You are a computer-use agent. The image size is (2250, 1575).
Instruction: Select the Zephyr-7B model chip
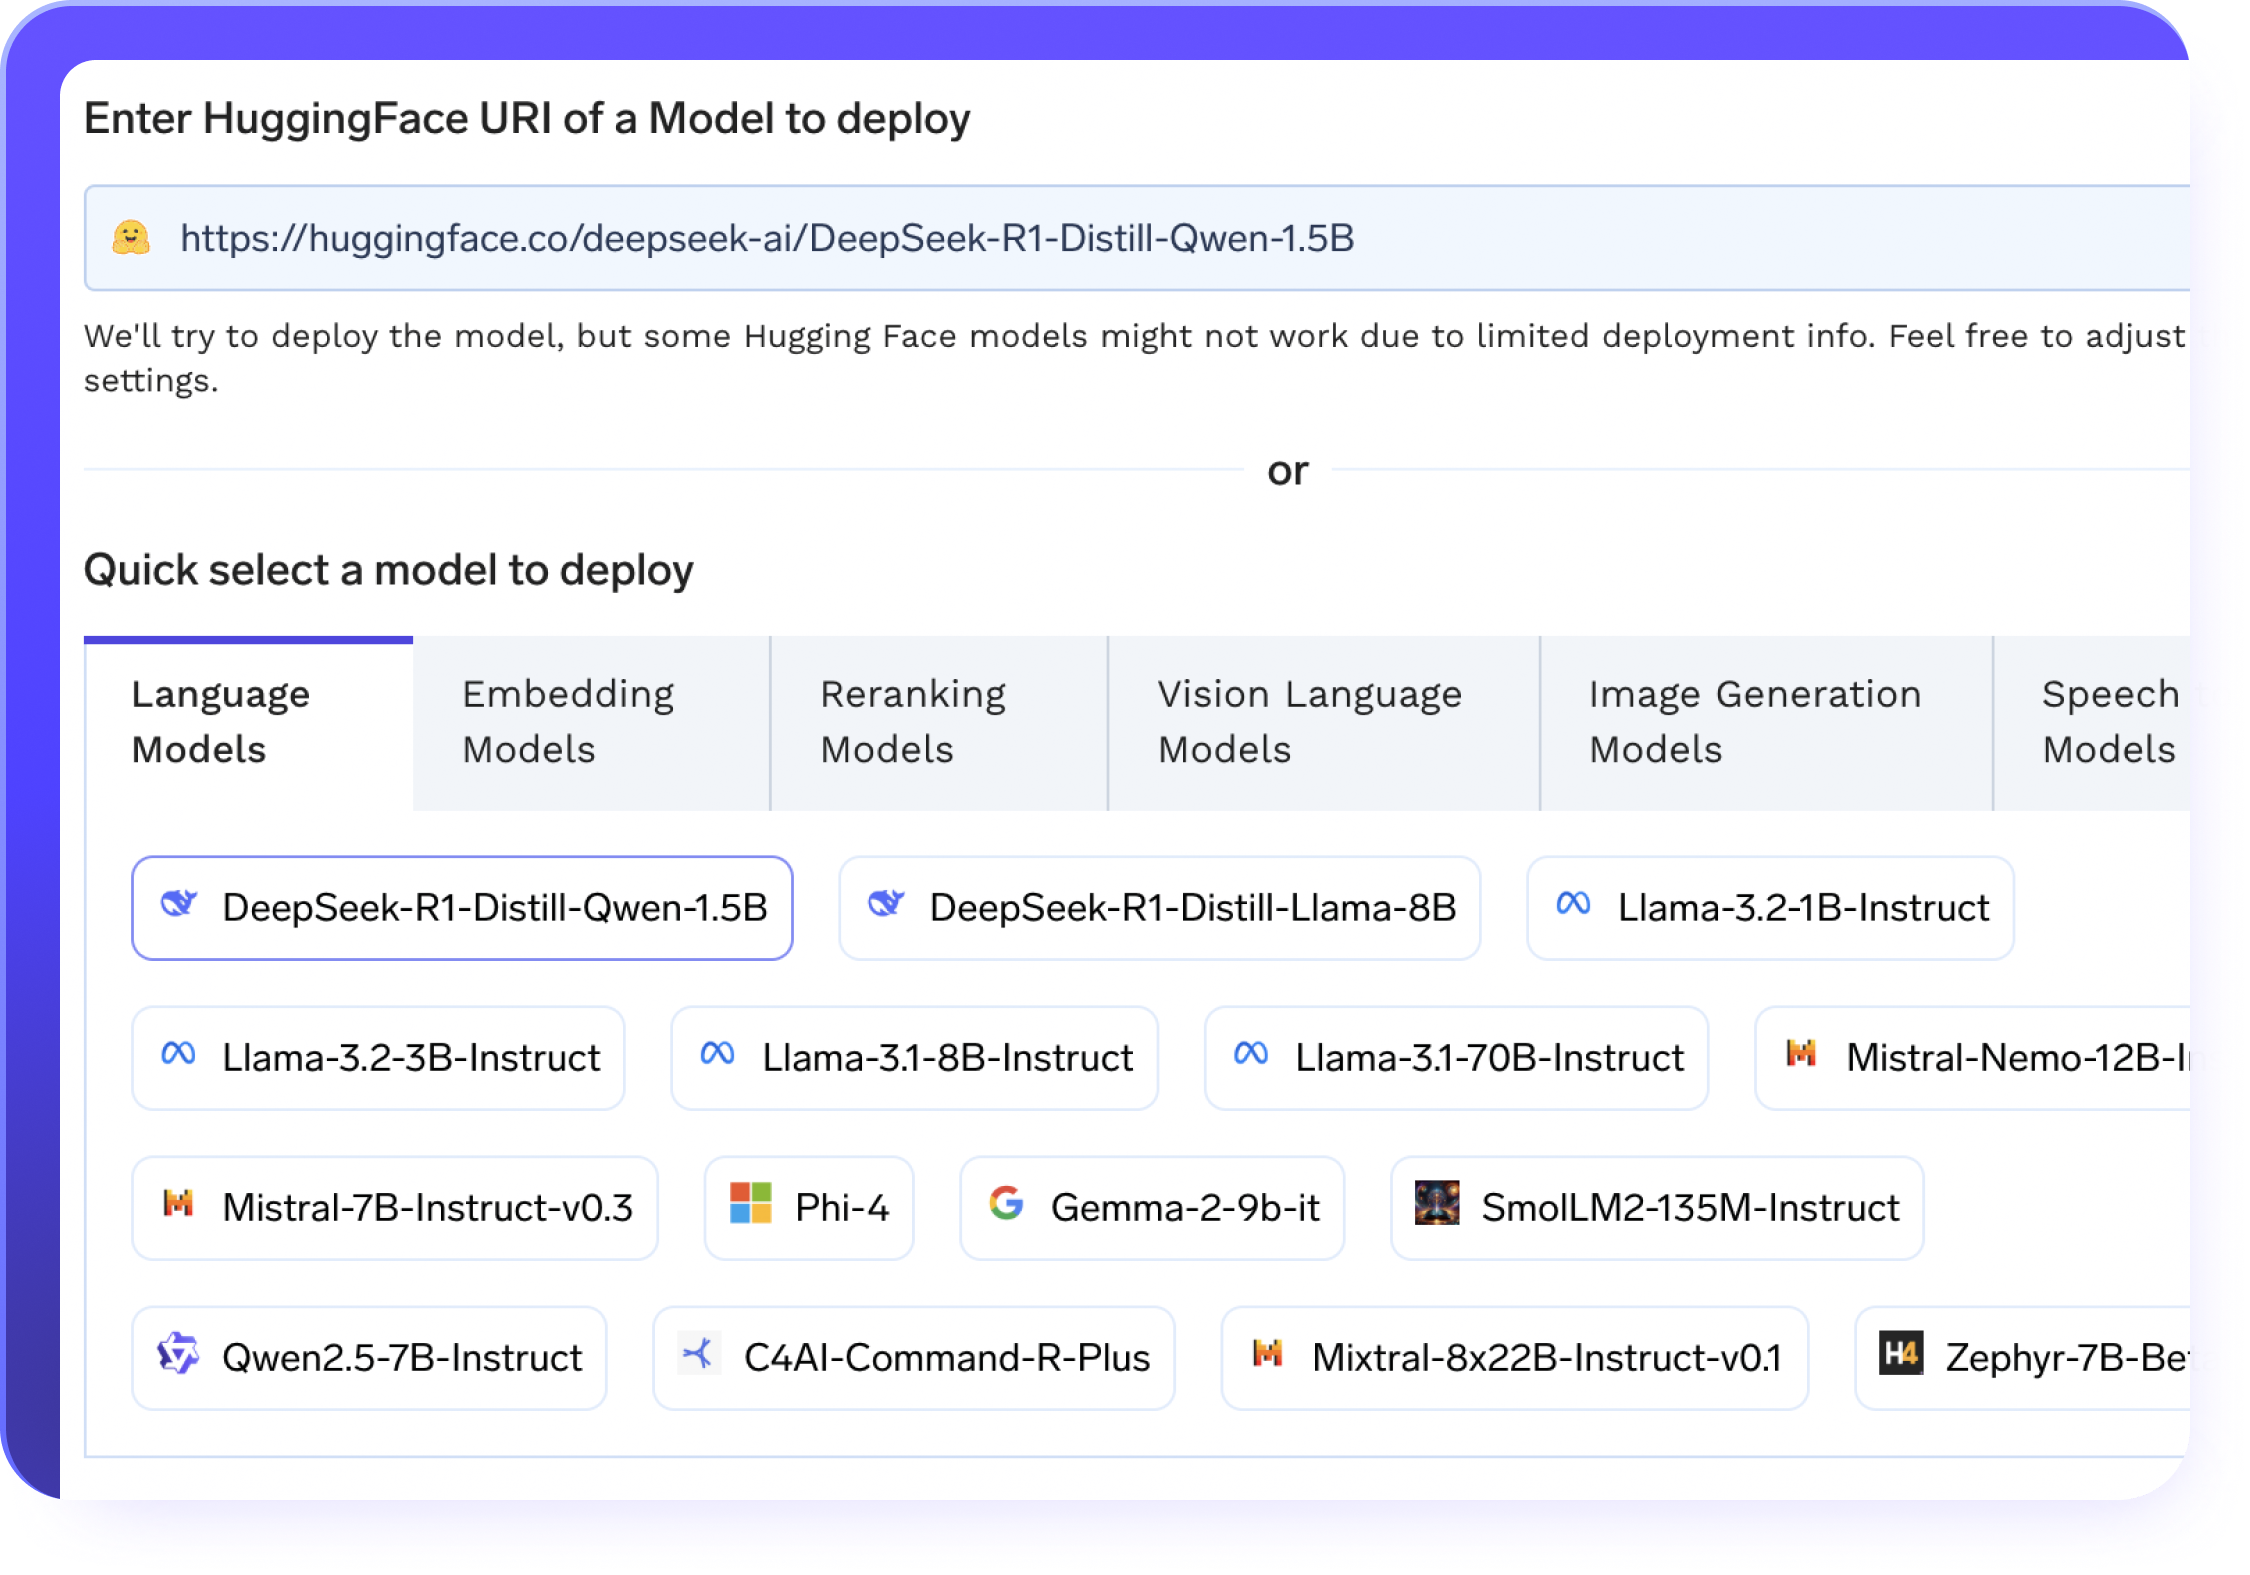point(2023,1358)
